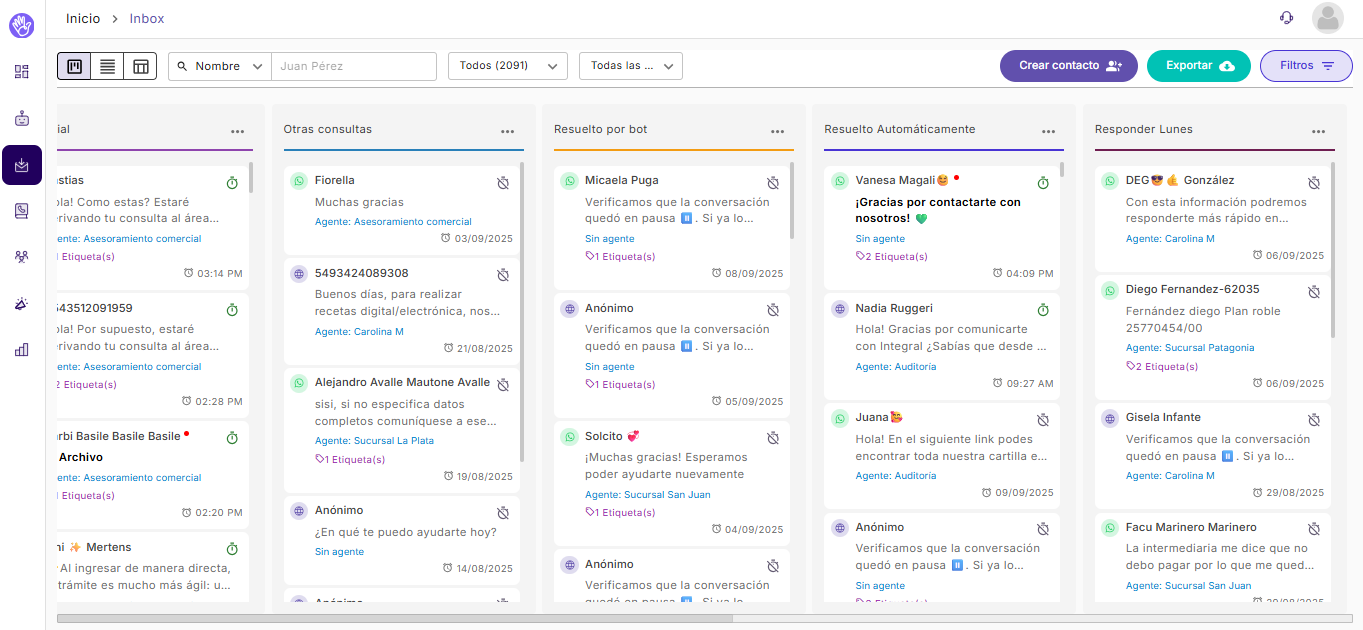Switch to table view layout
Image resolution: width=1363 pixels, height=630 pixels.
(140, 66)
